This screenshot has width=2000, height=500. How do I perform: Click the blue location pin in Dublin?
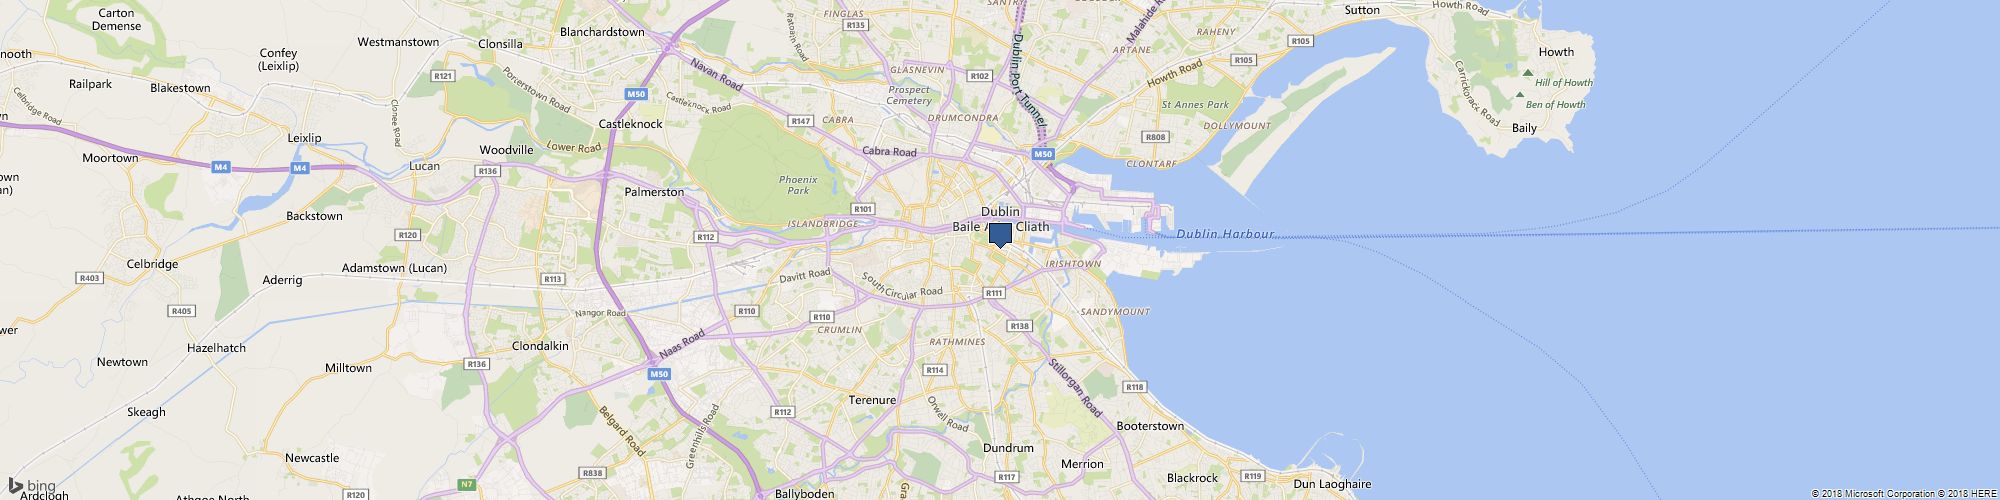1000,235
